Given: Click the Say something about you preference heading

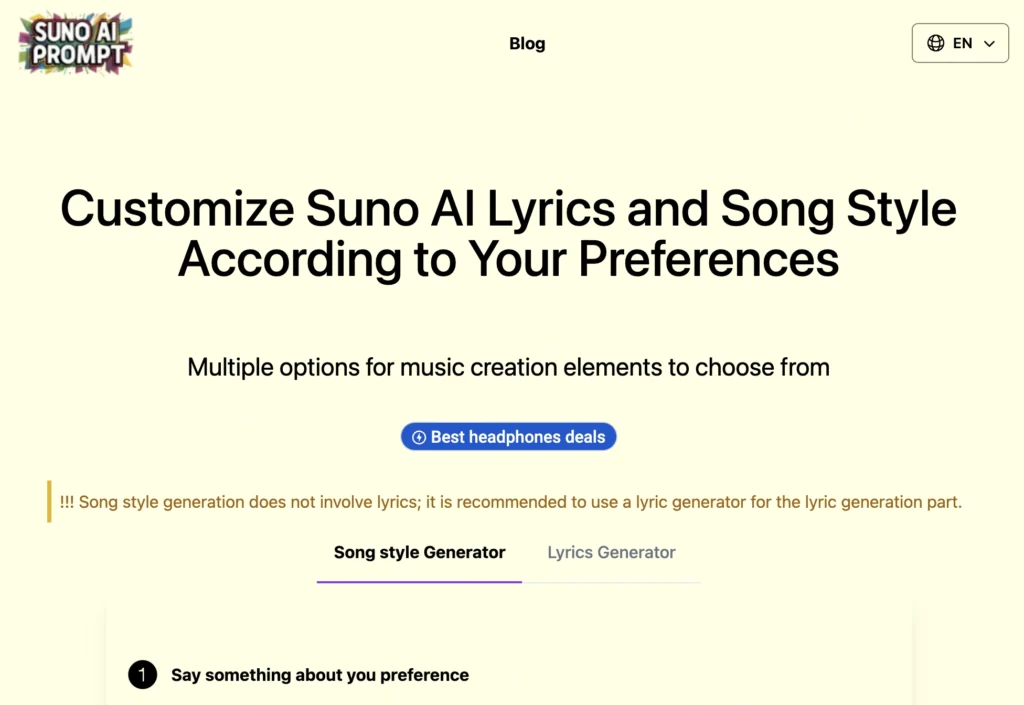Looking at the screenshot, I should tap(319, 675).
